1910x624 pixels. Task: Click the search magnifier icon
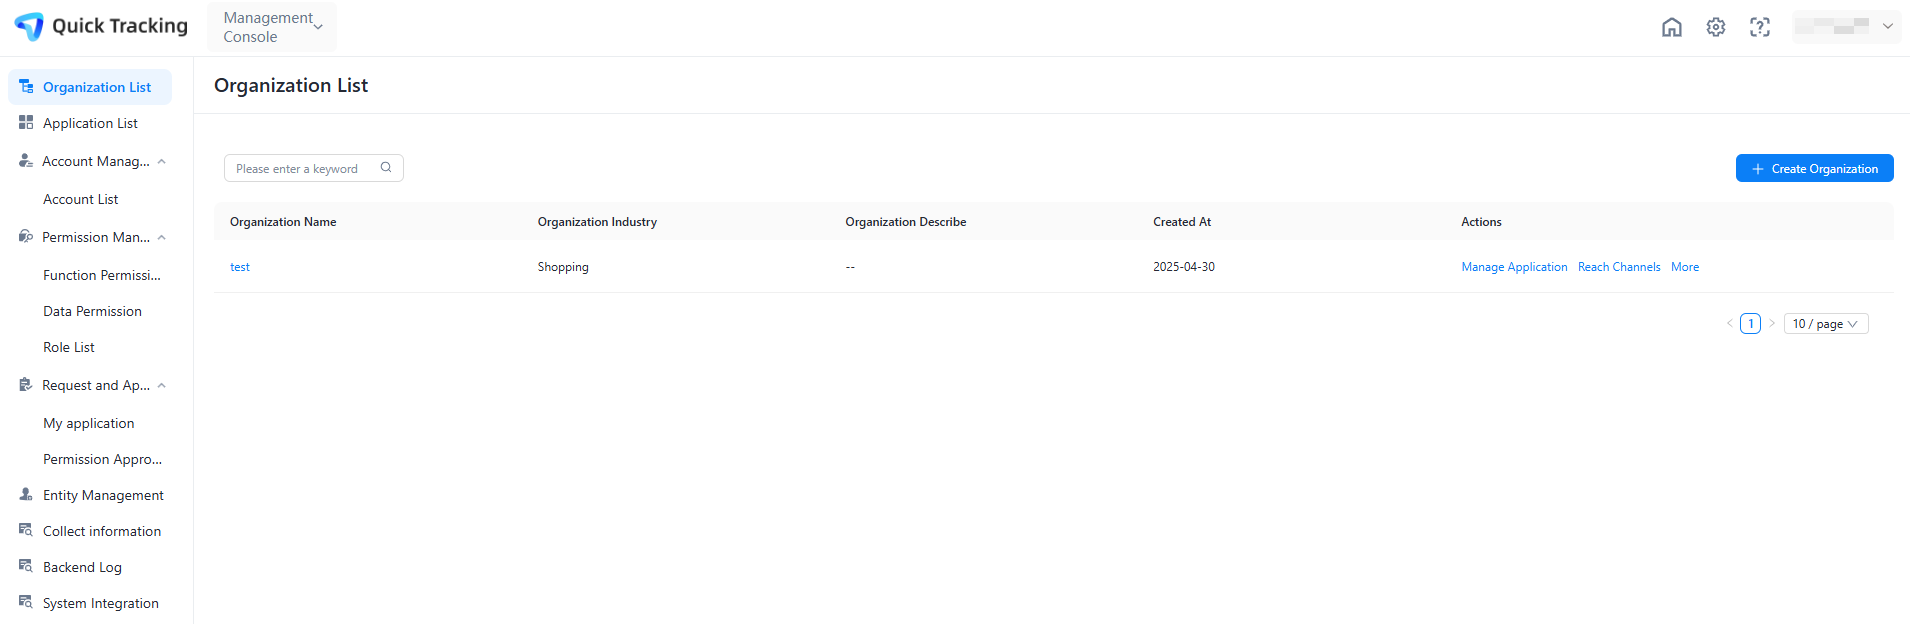tap(386, 168)
